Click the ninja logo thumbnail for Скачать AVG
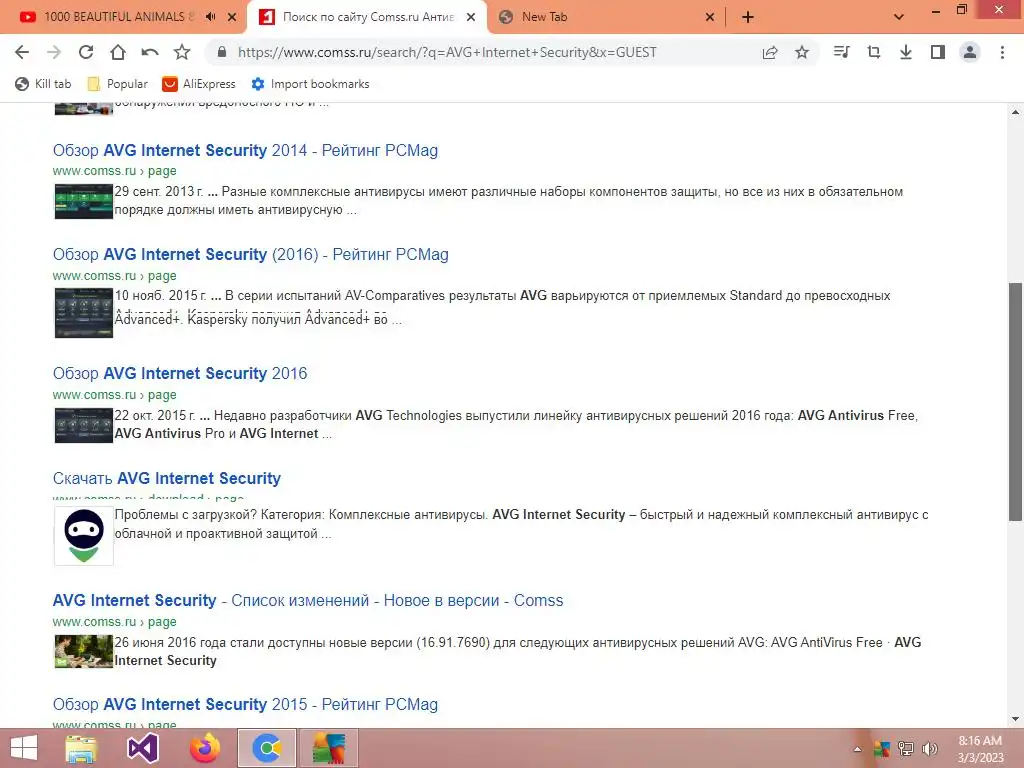Viewport: 1024px width, 768px height. coord(84,536)
